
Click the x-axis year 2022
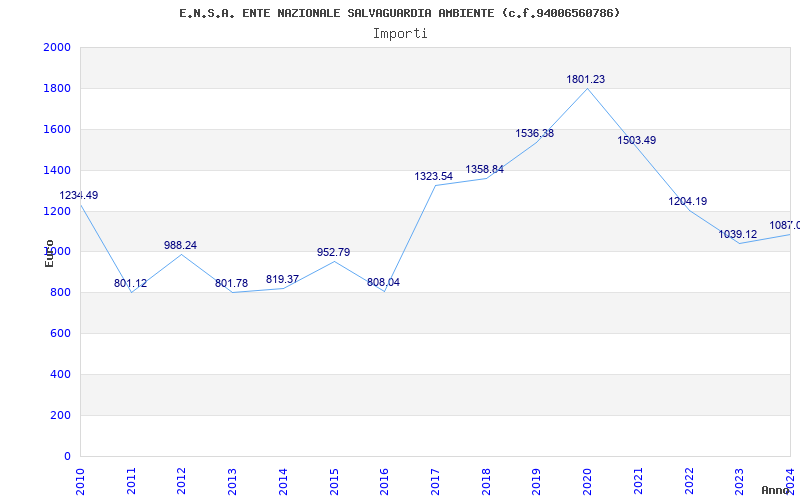pyautogui.click(x=689, y=481)
